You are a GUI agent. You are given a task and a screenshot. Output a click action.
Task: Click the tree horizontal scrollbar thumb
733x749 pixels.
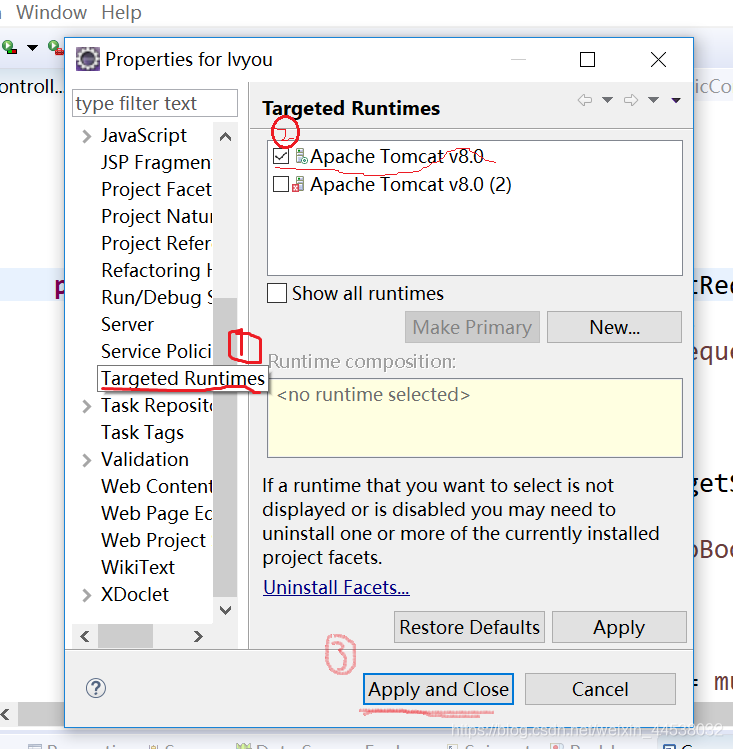coord(126,636)
